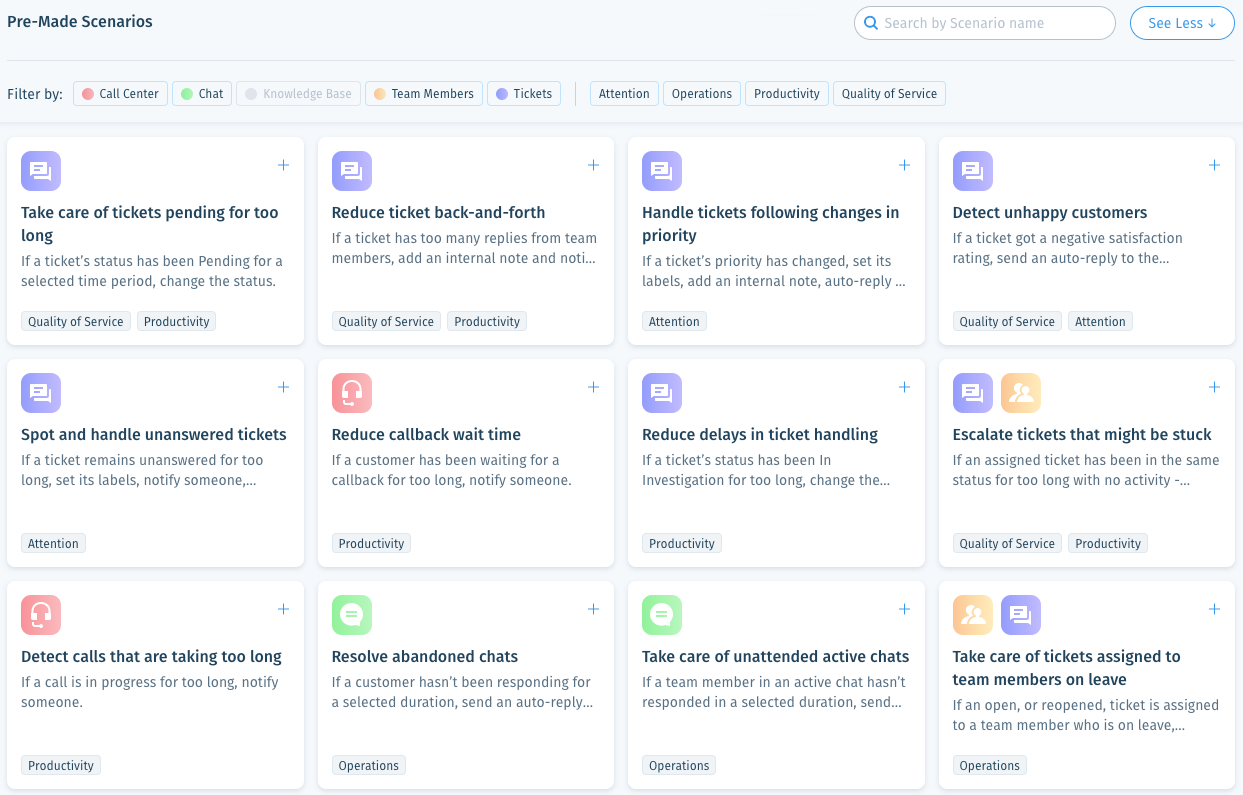Click plus icon on 'Escalate tickets that might be stuck'
Screen dimensions: 1243x795
[1214, 387]
